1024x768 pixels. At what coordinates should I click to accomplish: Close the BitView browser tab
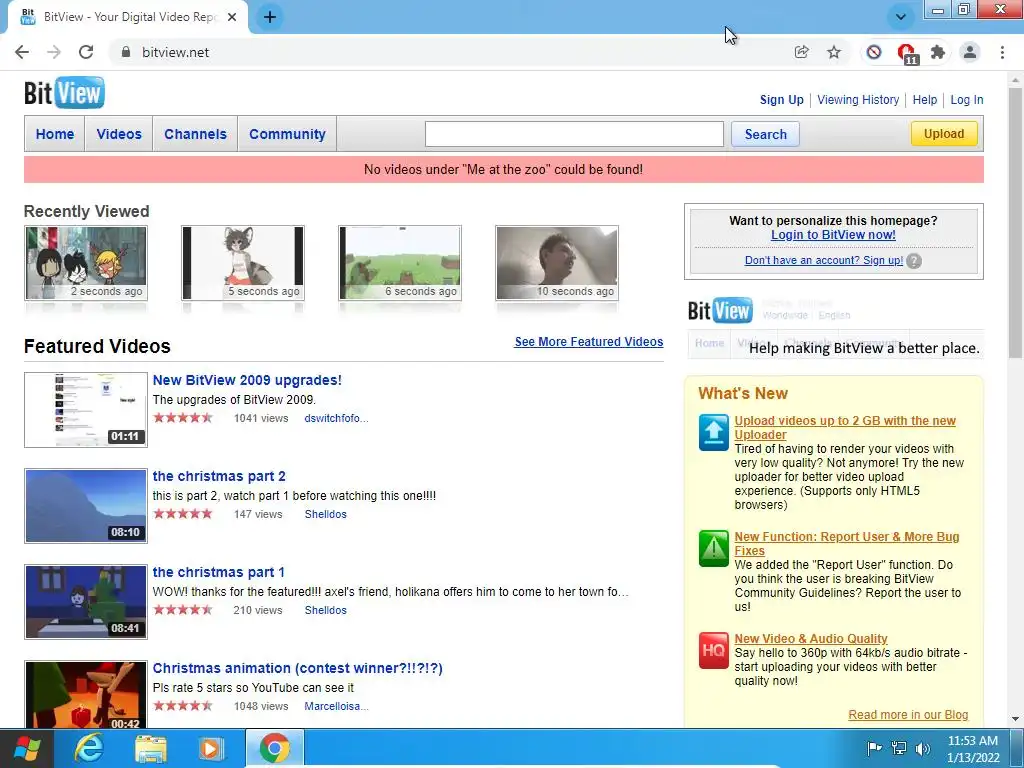click(x=232, y=17)
